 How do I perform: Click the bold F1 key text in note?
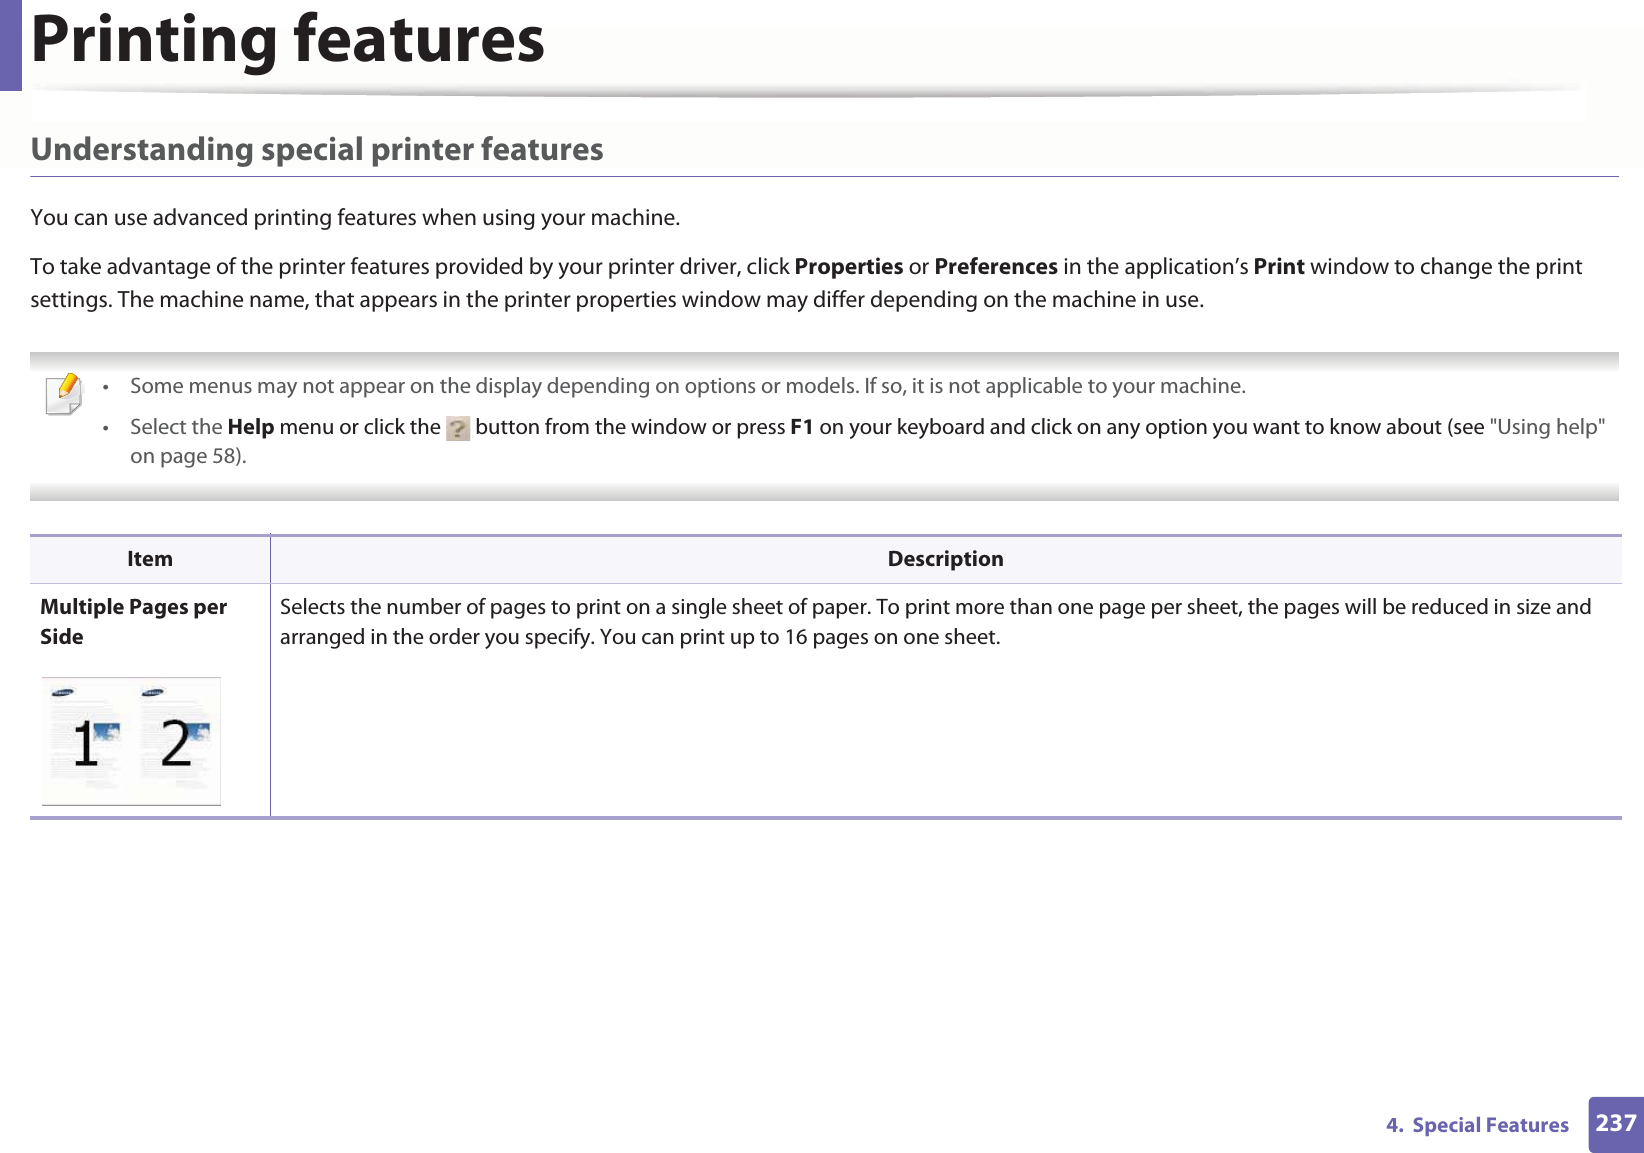(x=802, y=427)
